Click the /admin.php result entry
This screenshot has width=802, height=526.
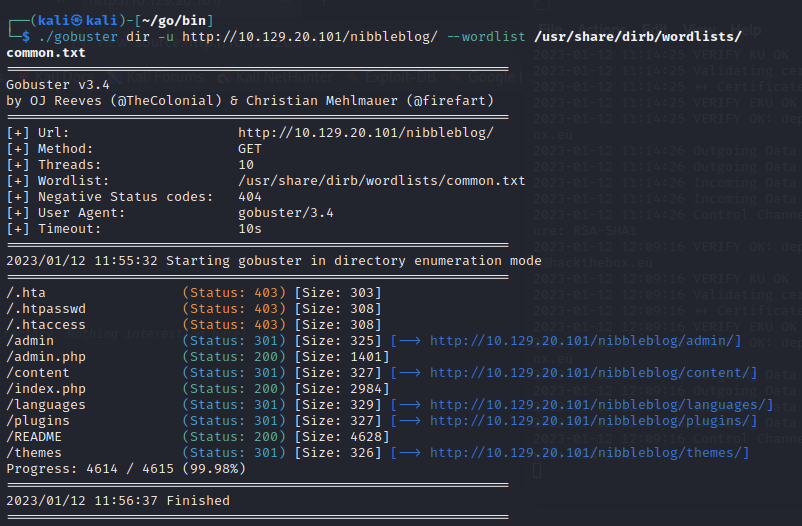[45, 357]
